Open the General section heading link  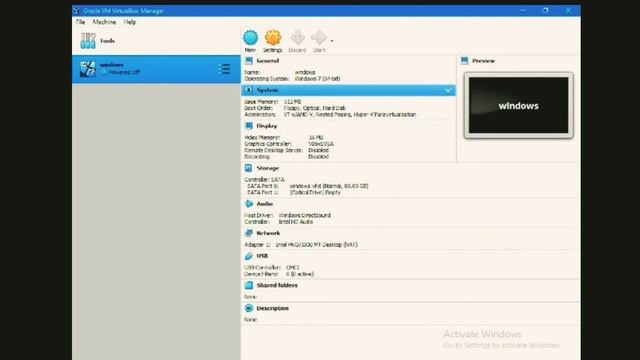pyautogui.click(x=268, y=61)
